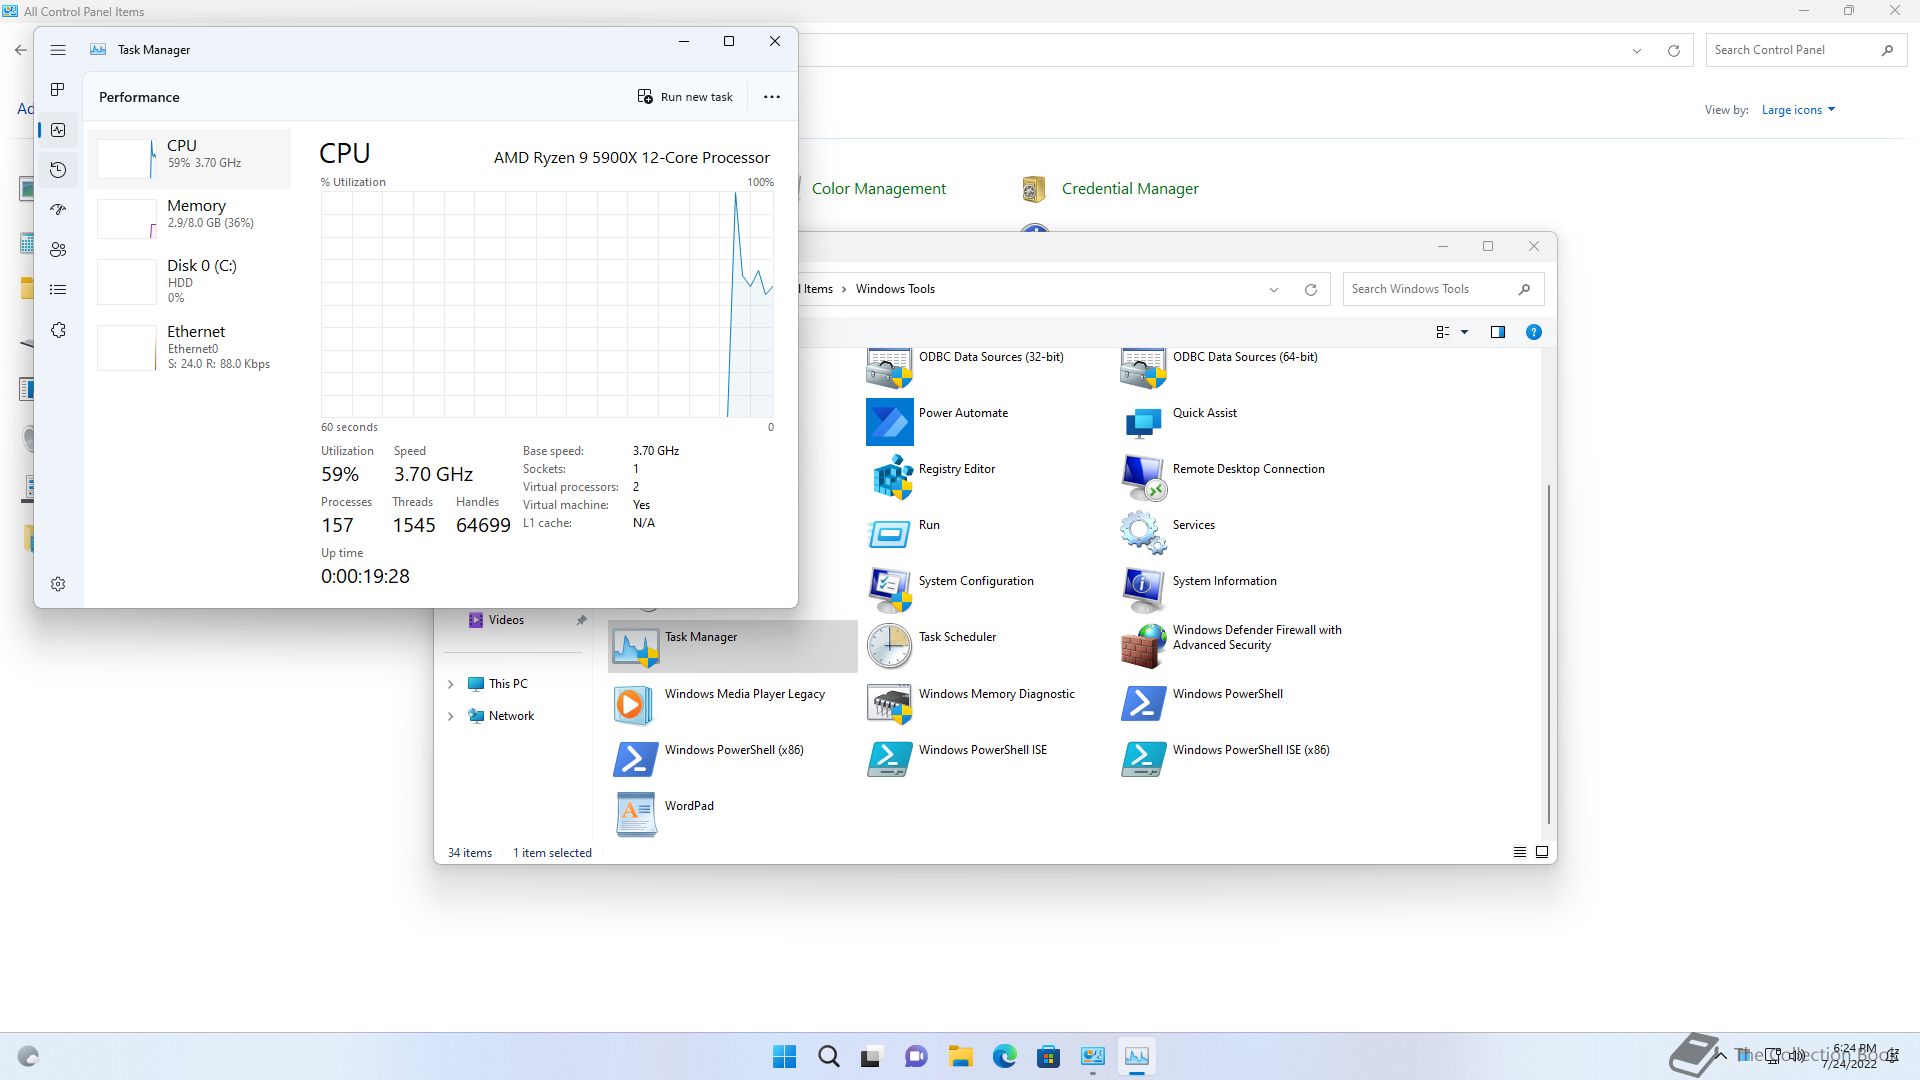The width and height of the screenshot is (1920, 1080).
Task: Open Control Panel address history dropdown
Action: click(x=1637, y=51)
